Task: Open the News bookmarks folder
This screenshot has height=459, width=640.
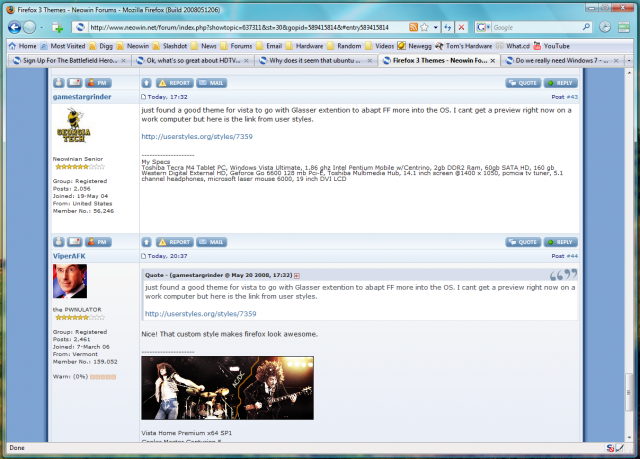Action: pyautogui.click(x=203, y=46)
